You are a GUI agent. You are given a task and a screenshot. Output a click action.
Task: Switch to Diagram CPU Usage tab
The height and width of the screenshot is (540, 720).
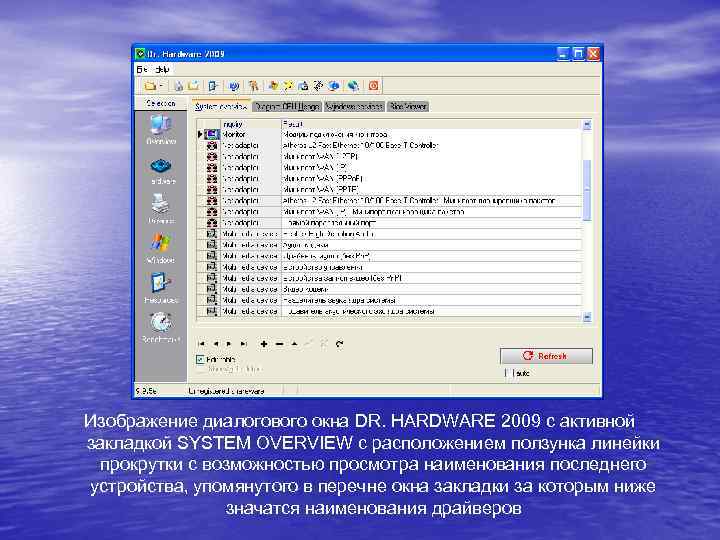(287, 107)
